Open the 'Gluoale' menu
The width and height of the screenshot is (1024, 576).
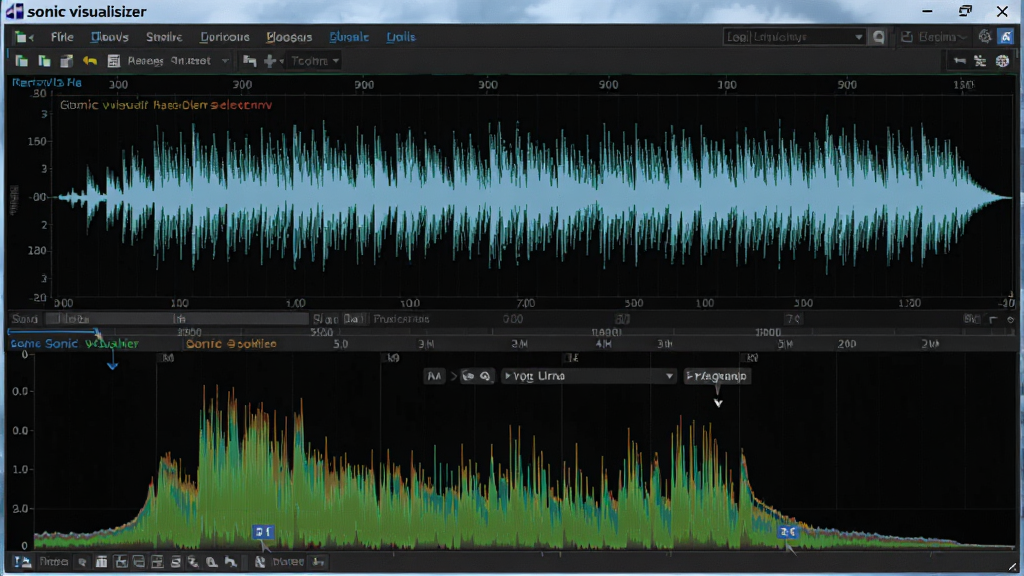click(x=349, y=37)
